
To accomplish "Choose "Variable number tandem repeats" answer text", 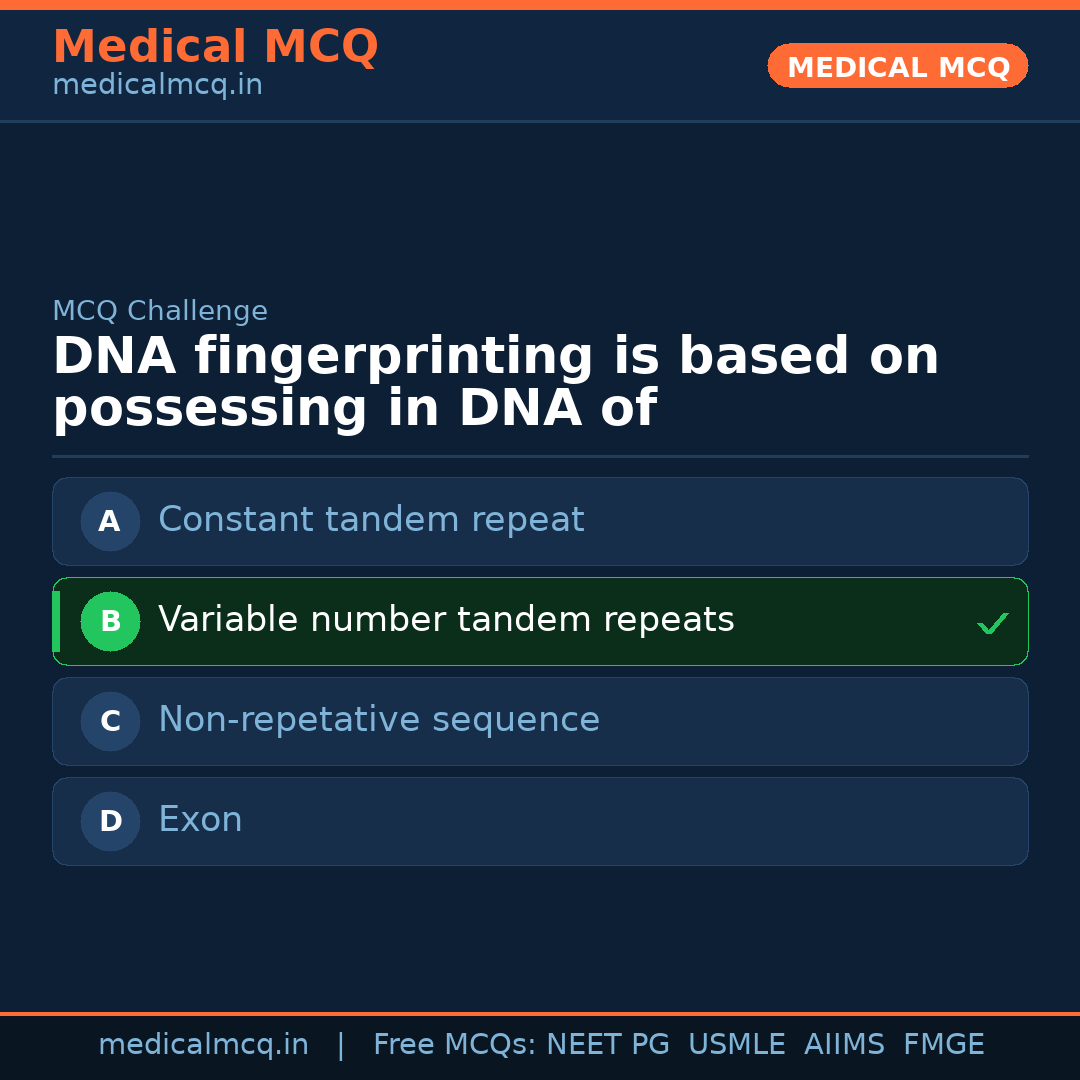I will click(446, 620).
